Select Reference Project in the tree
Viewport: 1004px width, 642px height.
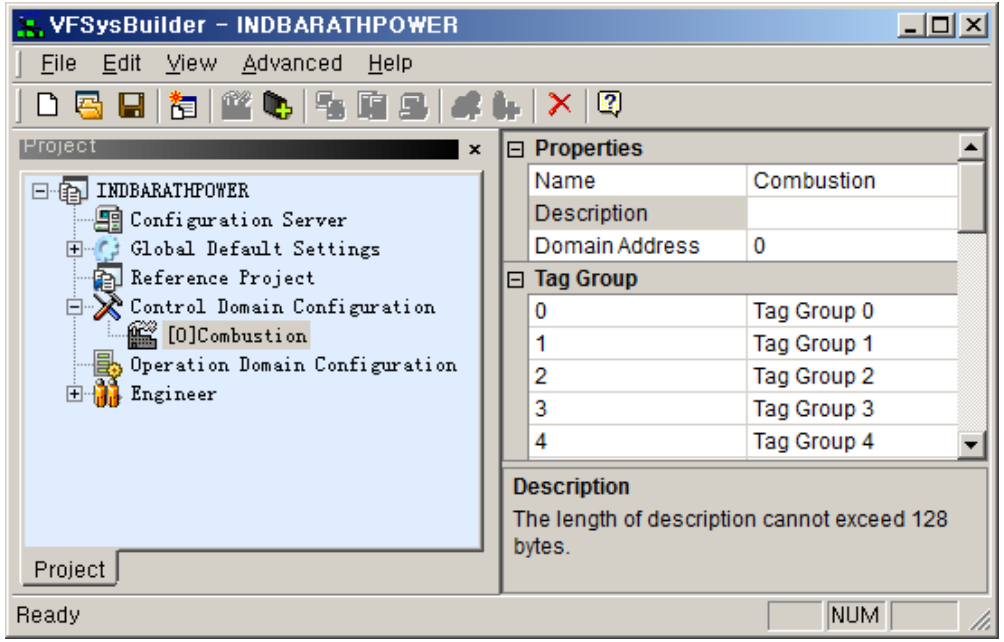coord(222,278)
